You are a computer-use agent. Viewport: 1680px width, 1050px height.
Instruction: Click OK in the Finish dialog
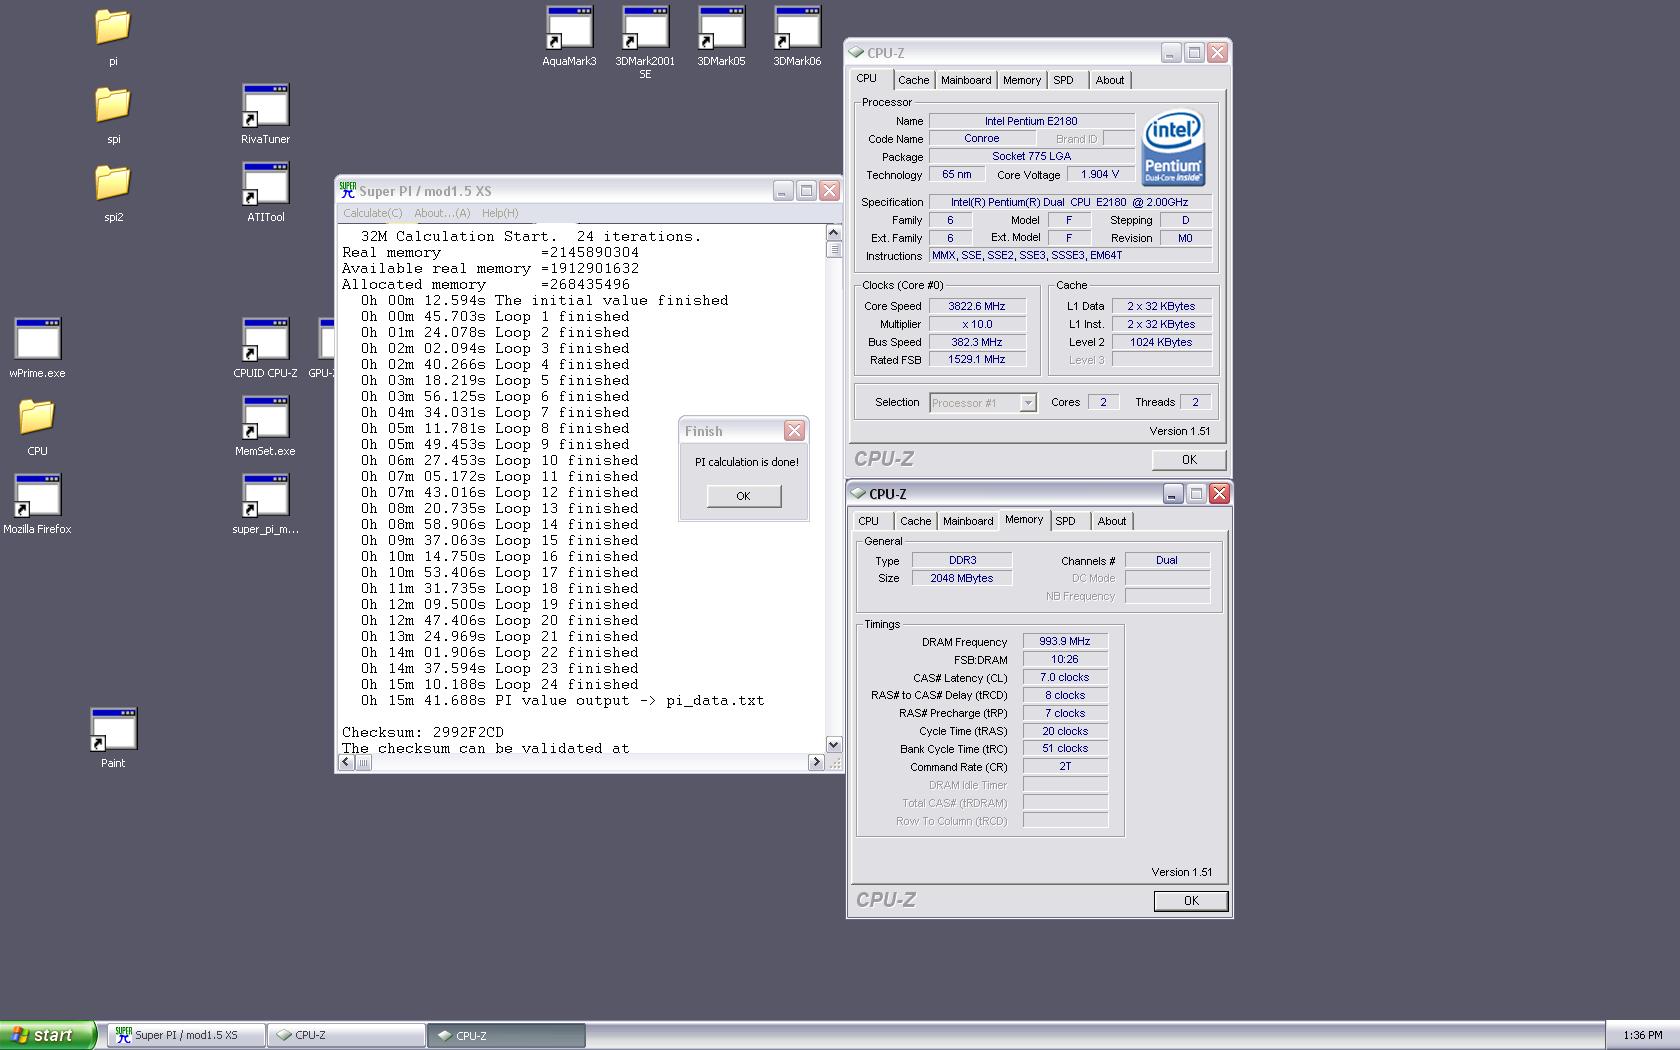[x=743, y=496]
